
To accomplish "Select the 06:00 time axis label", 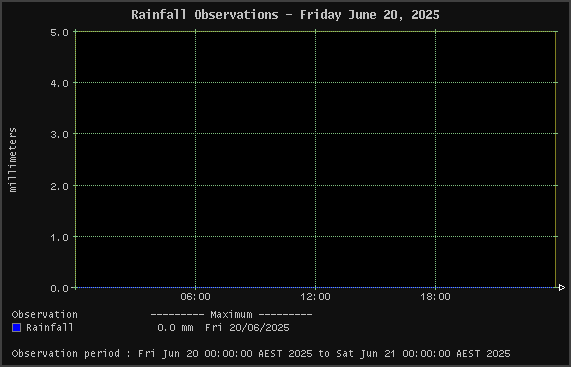I will tap(196, 297).
